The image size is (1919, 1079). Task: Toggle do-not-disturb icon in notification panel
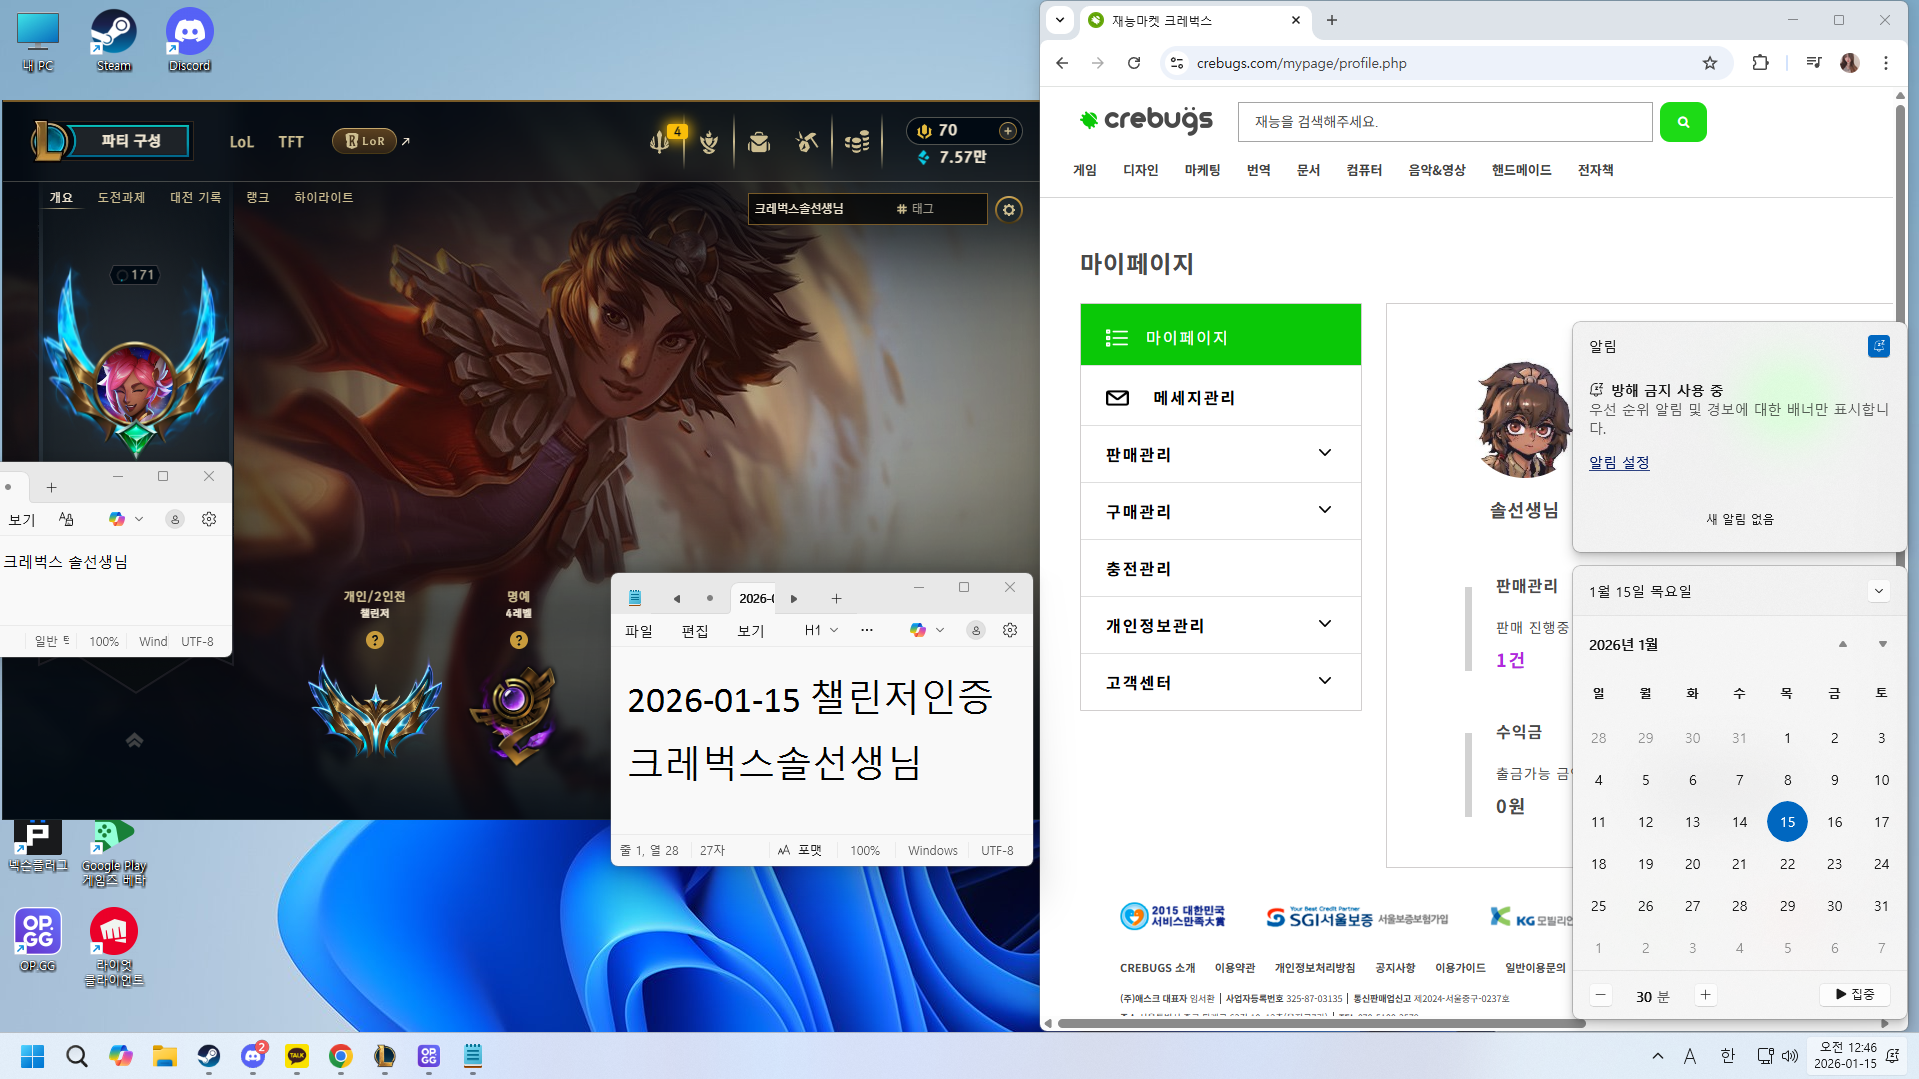click(x=1879, y=346)
